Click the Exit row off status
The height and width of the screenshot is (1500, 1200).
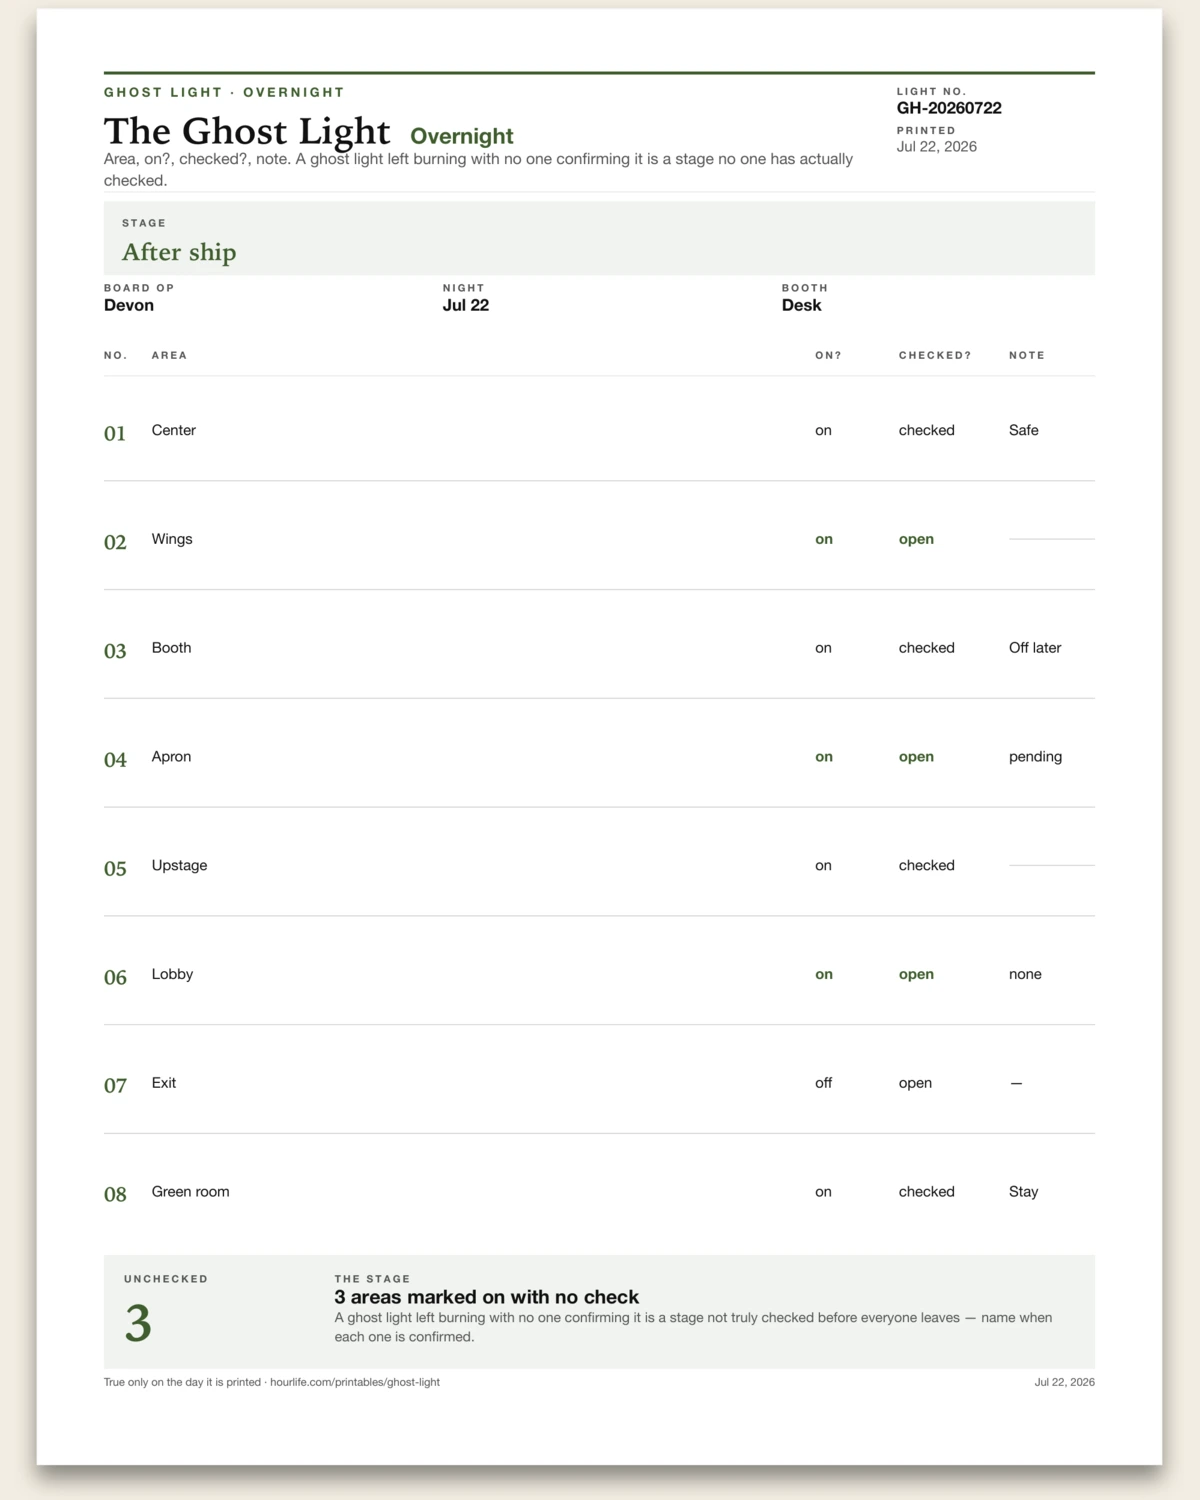point(823,1083)
